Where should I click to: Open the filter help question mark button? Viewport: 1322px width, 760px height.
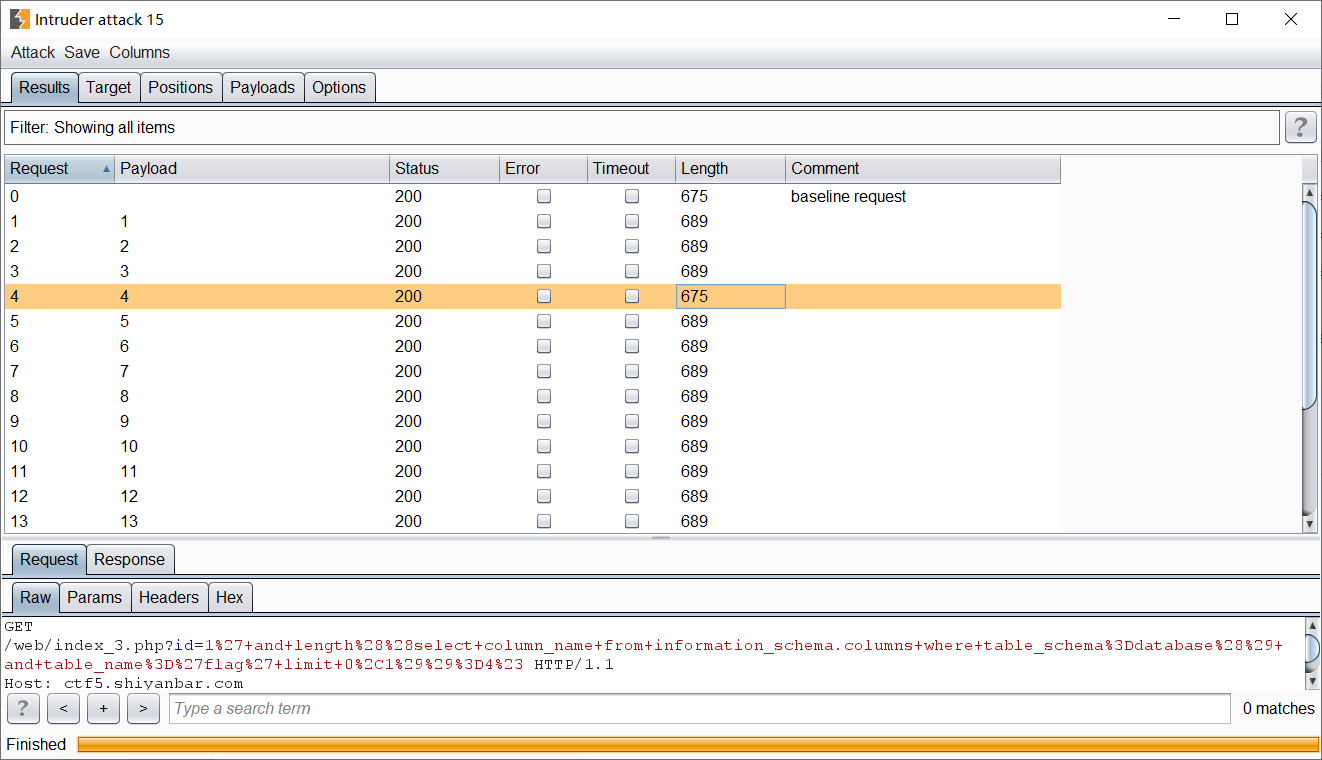coord(1300,127)
